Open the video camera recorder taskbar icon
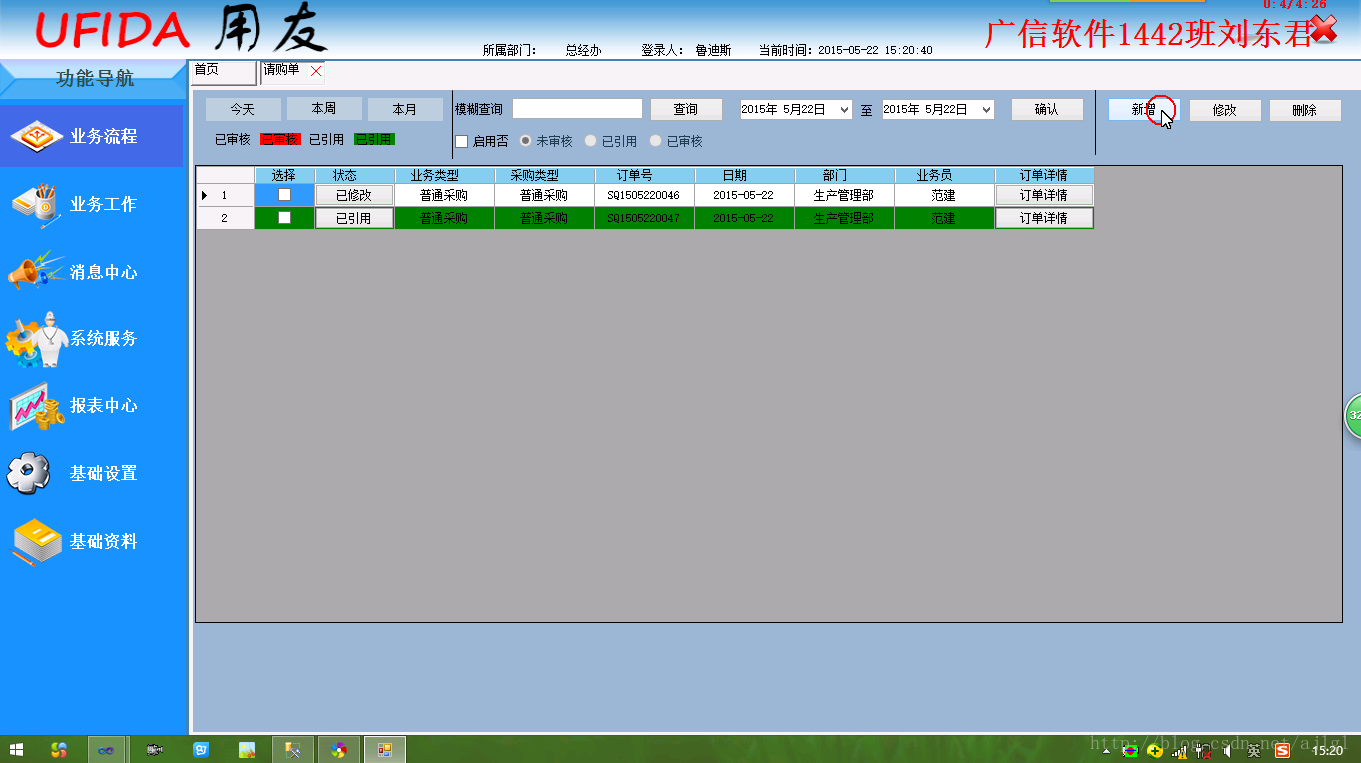The width and height of the screenshot is (1361, 763). pyautogui.click(x=154, y=749)
